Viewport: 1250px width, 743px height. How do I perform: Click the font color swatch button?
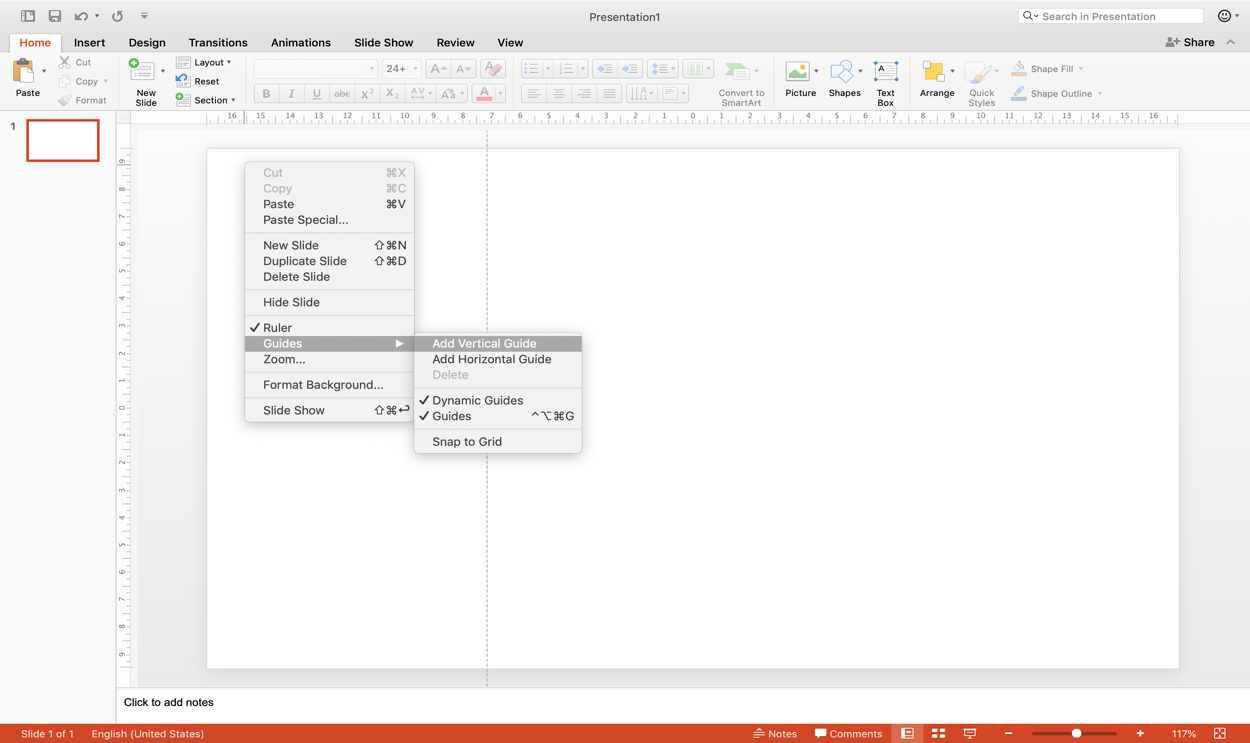484,94
